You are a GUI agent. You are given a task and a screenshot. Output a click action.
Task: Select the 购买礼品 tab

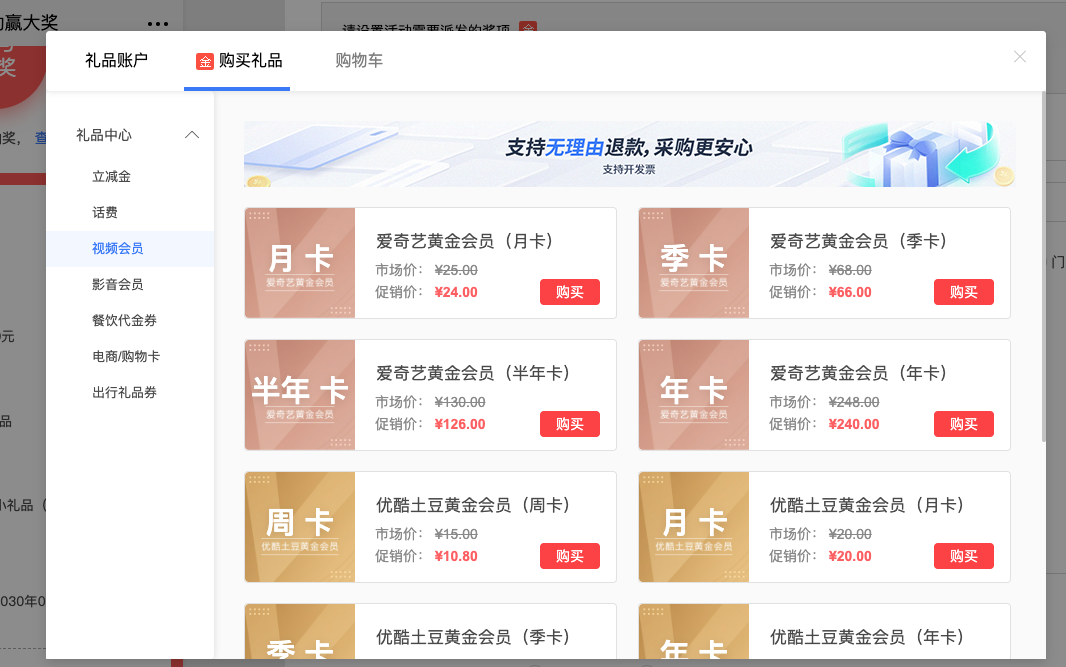point(237,61)
